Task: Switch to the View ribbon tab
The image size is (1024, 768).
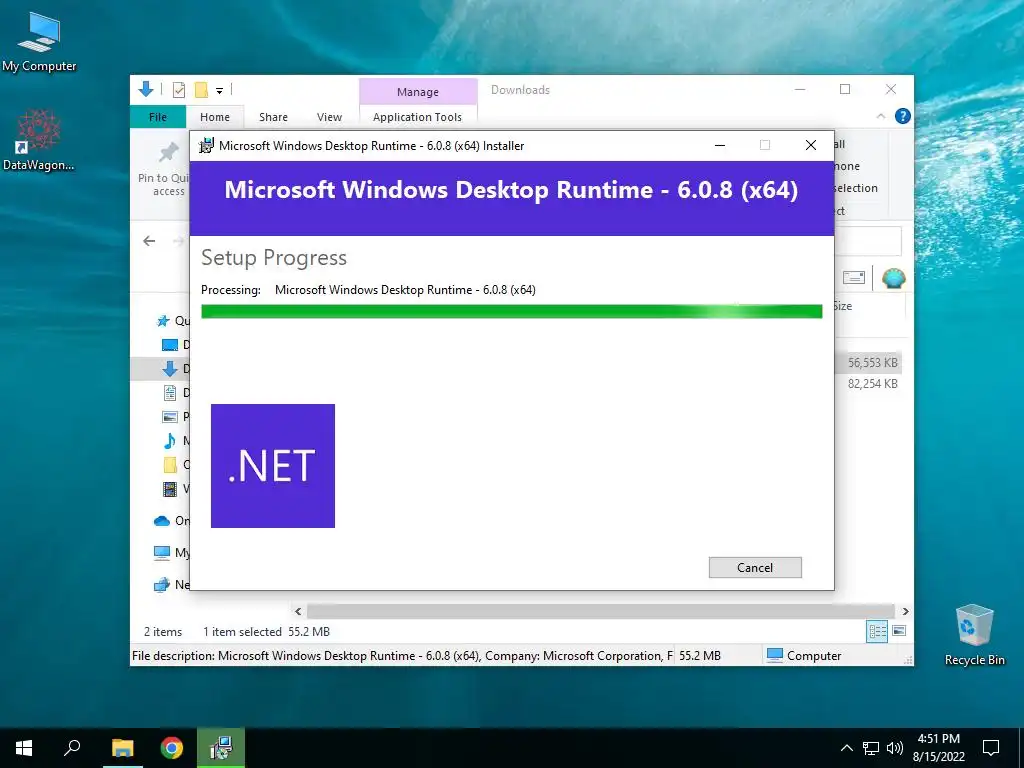Action: pyautogui.click(x=329, y=117)
